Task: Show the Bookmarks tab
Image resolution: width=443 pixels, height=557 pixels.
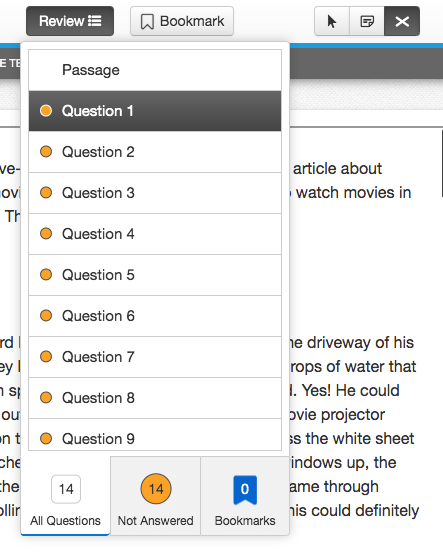Action: point(245,496)
